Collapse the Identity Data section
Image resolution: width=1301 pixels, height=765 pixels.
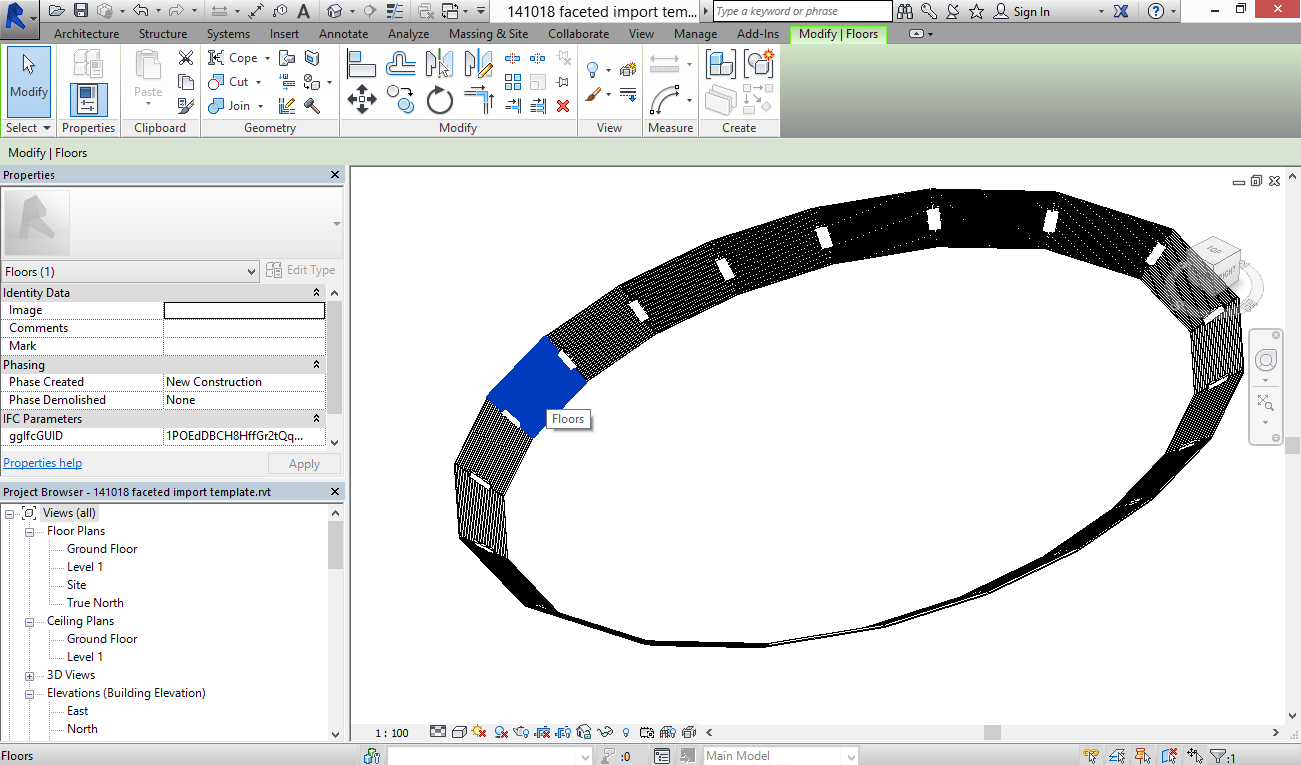317,293
